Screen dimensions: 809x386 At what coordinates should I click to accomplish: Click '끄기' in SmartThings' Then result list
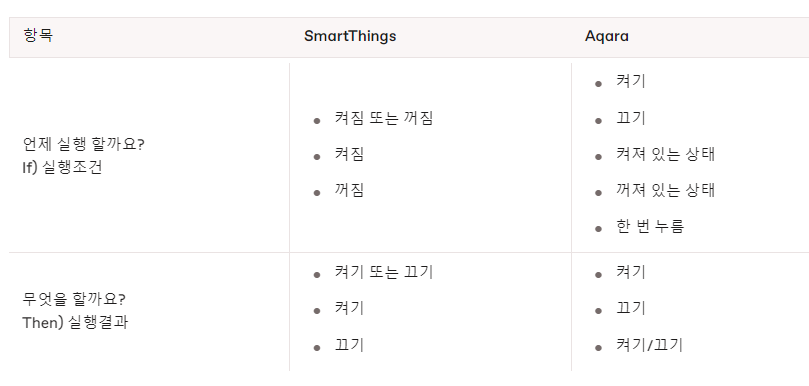coord(349,345)
